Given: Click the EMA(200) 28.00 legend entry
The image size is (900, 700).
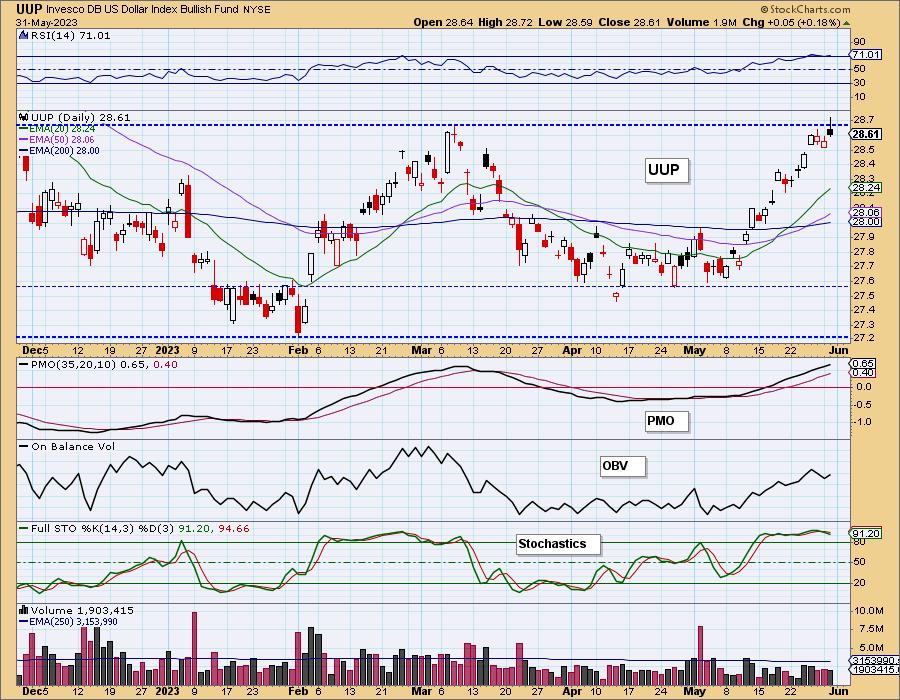Looking at the screenshot, I should pyautogui.click(x=59, y=150).
